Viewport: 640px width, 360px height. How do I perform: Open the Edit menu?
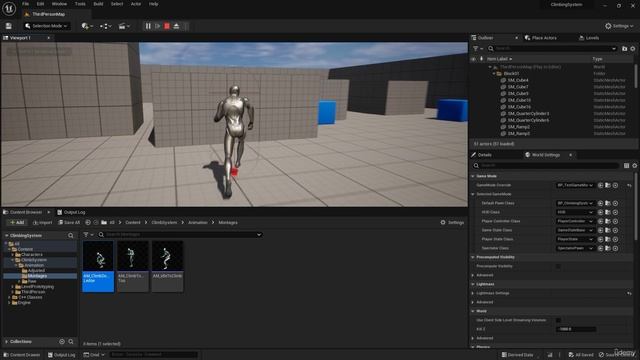coord(40,4)
